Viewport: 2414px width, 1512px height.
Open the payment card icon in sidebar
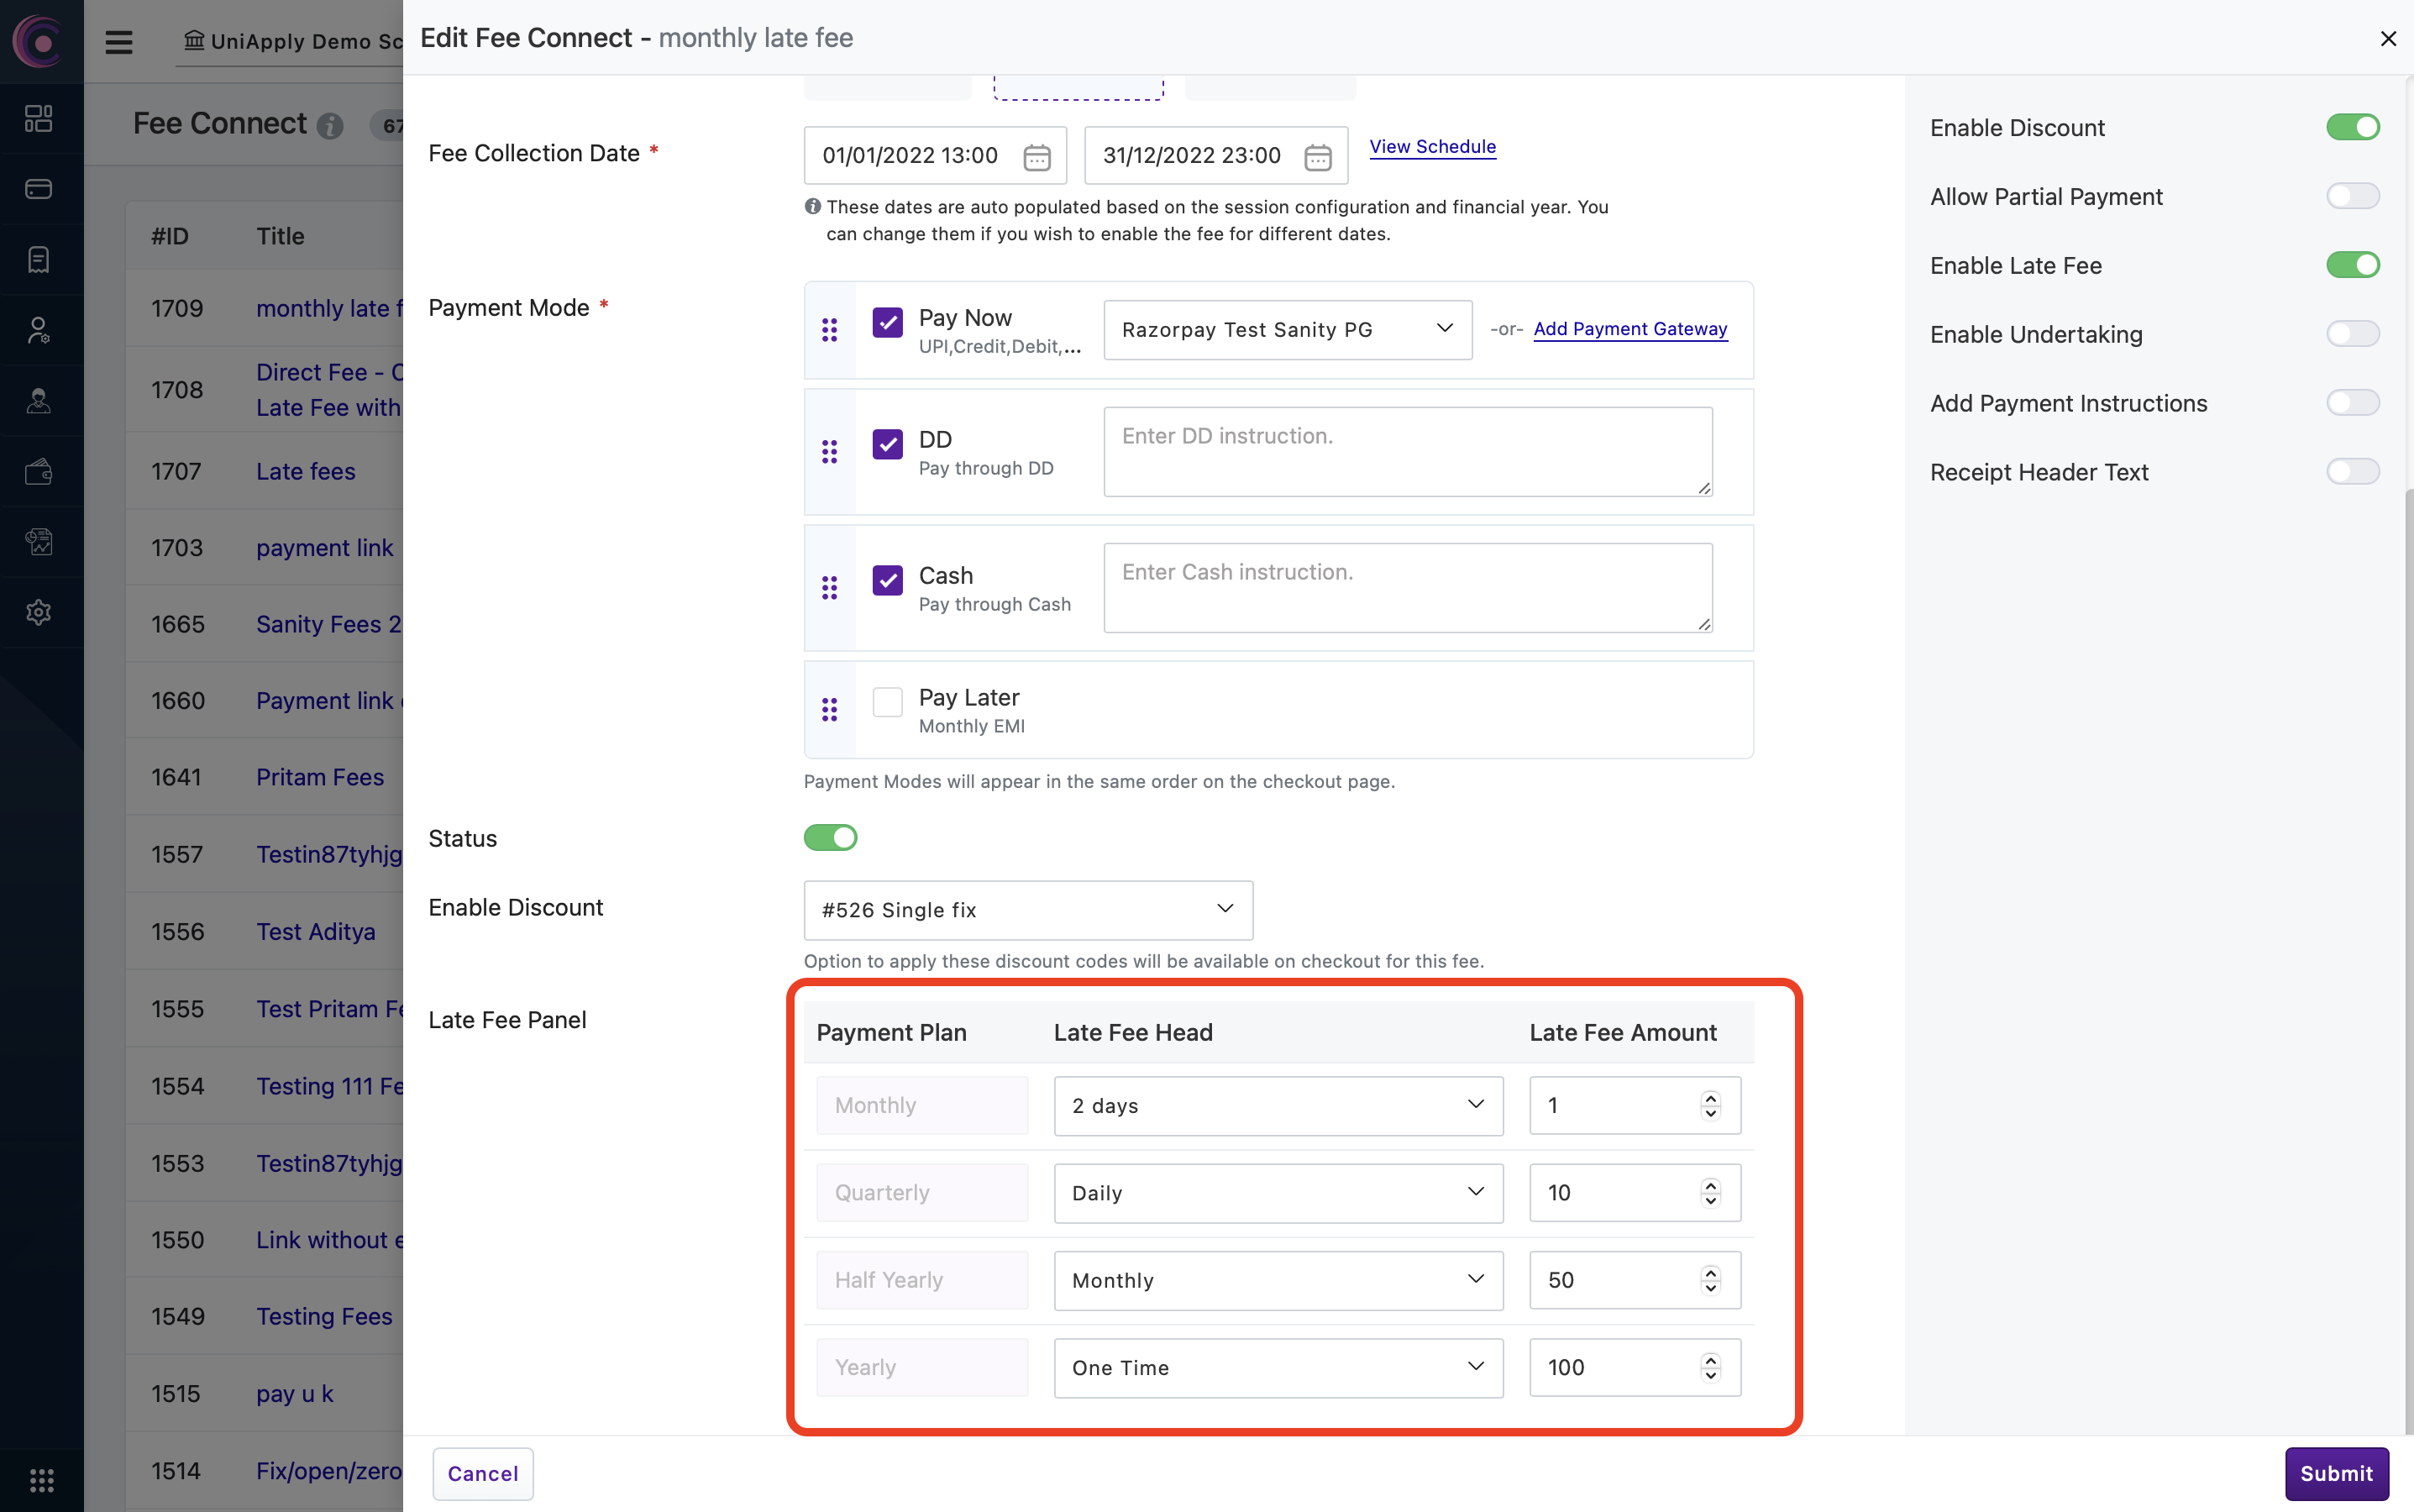point(39,189)
